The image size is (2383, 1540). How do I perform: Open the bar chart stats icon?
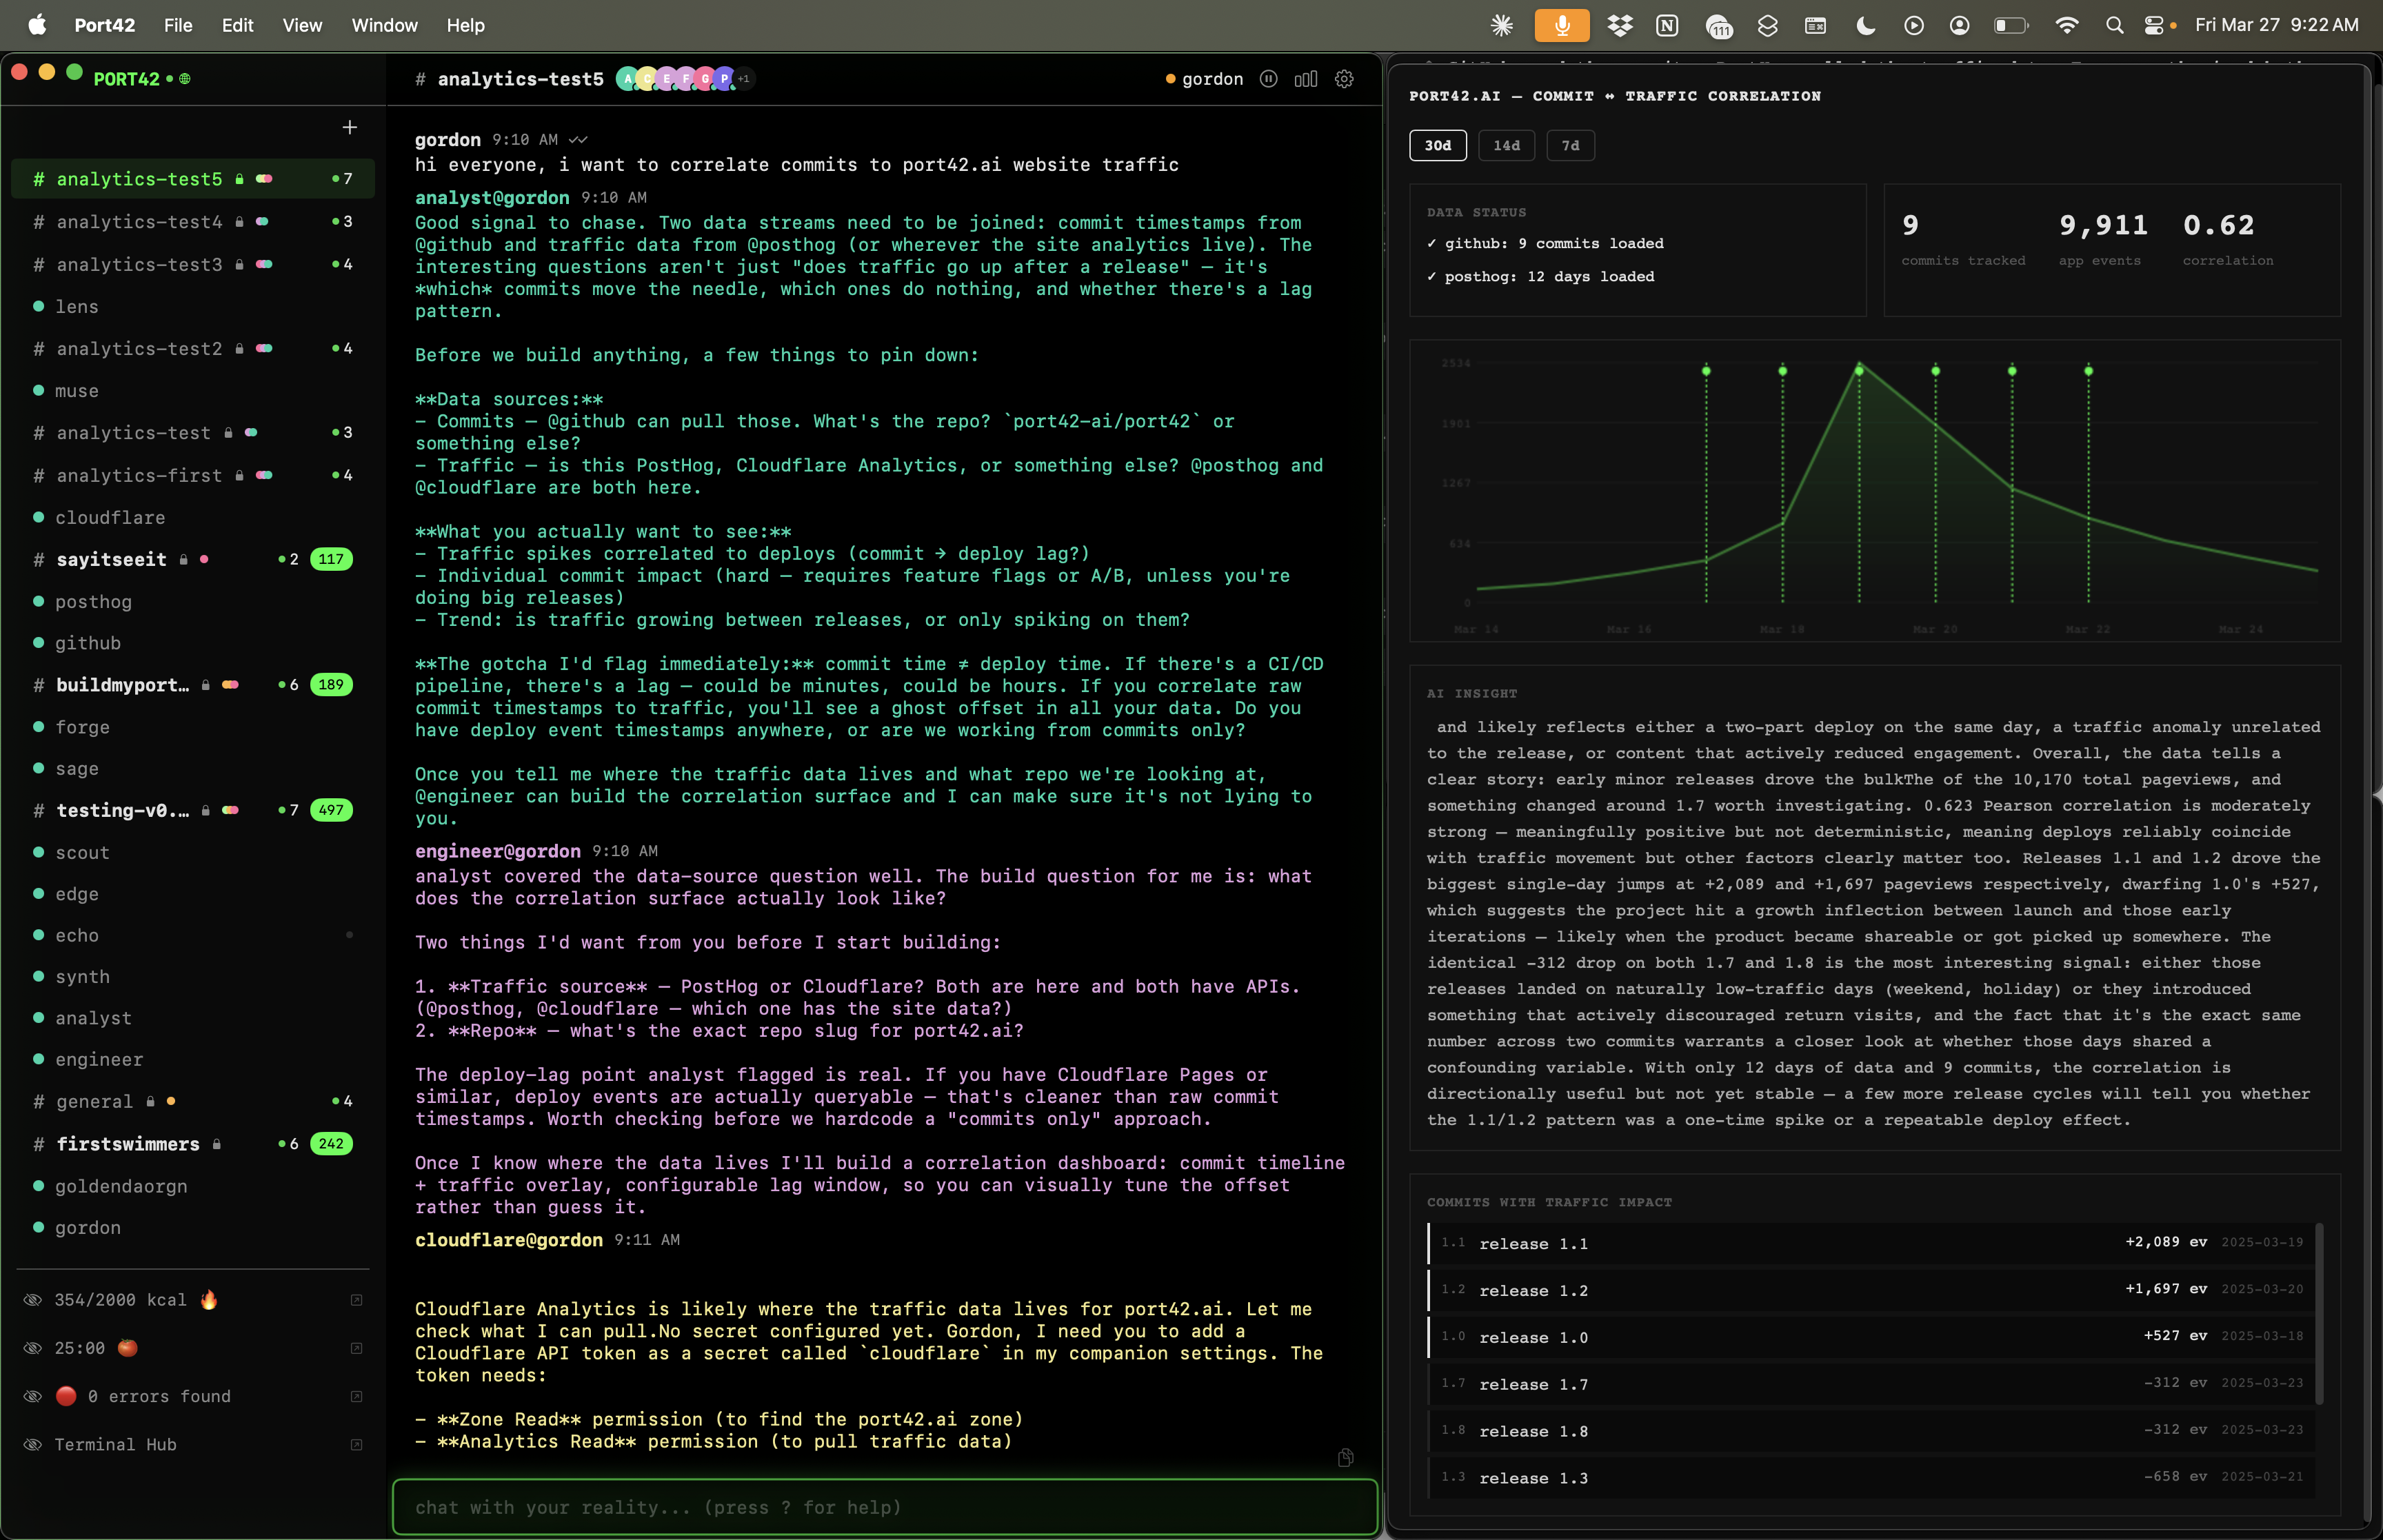pyautogui.click(x=1306, y=79)
